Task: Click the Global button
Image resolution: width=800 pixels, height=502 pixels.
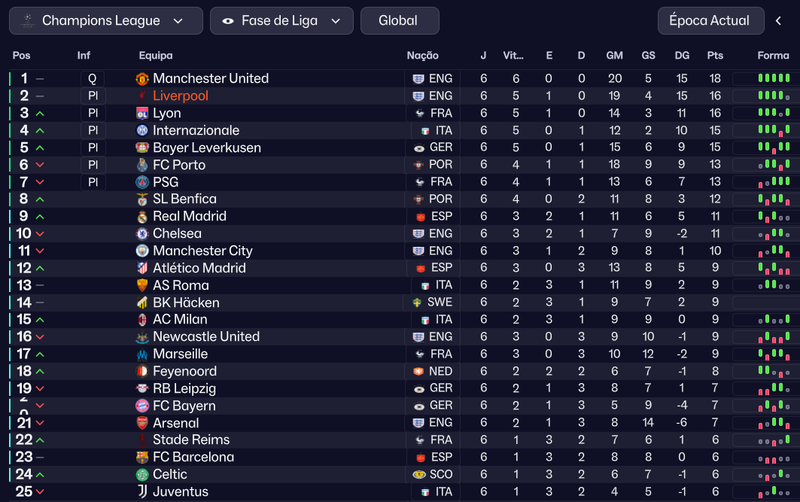Action: 399,21
